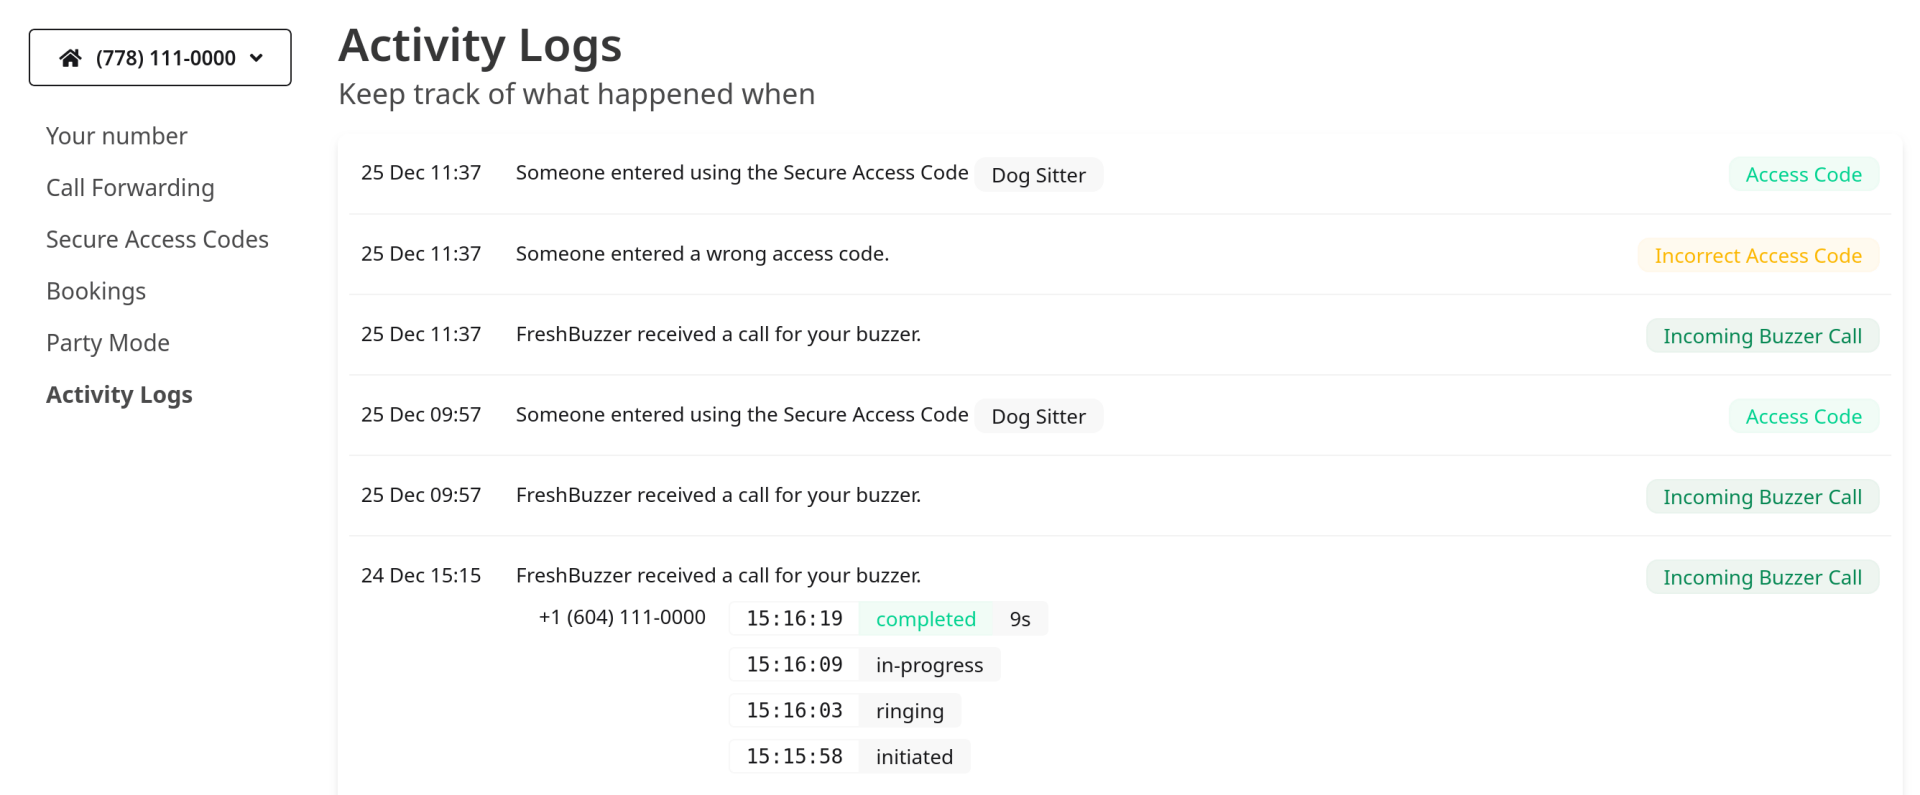Collapse the 24 Dec 15:15 call entry
This screenshot has height=795, width=1920.
pos(718,576)
